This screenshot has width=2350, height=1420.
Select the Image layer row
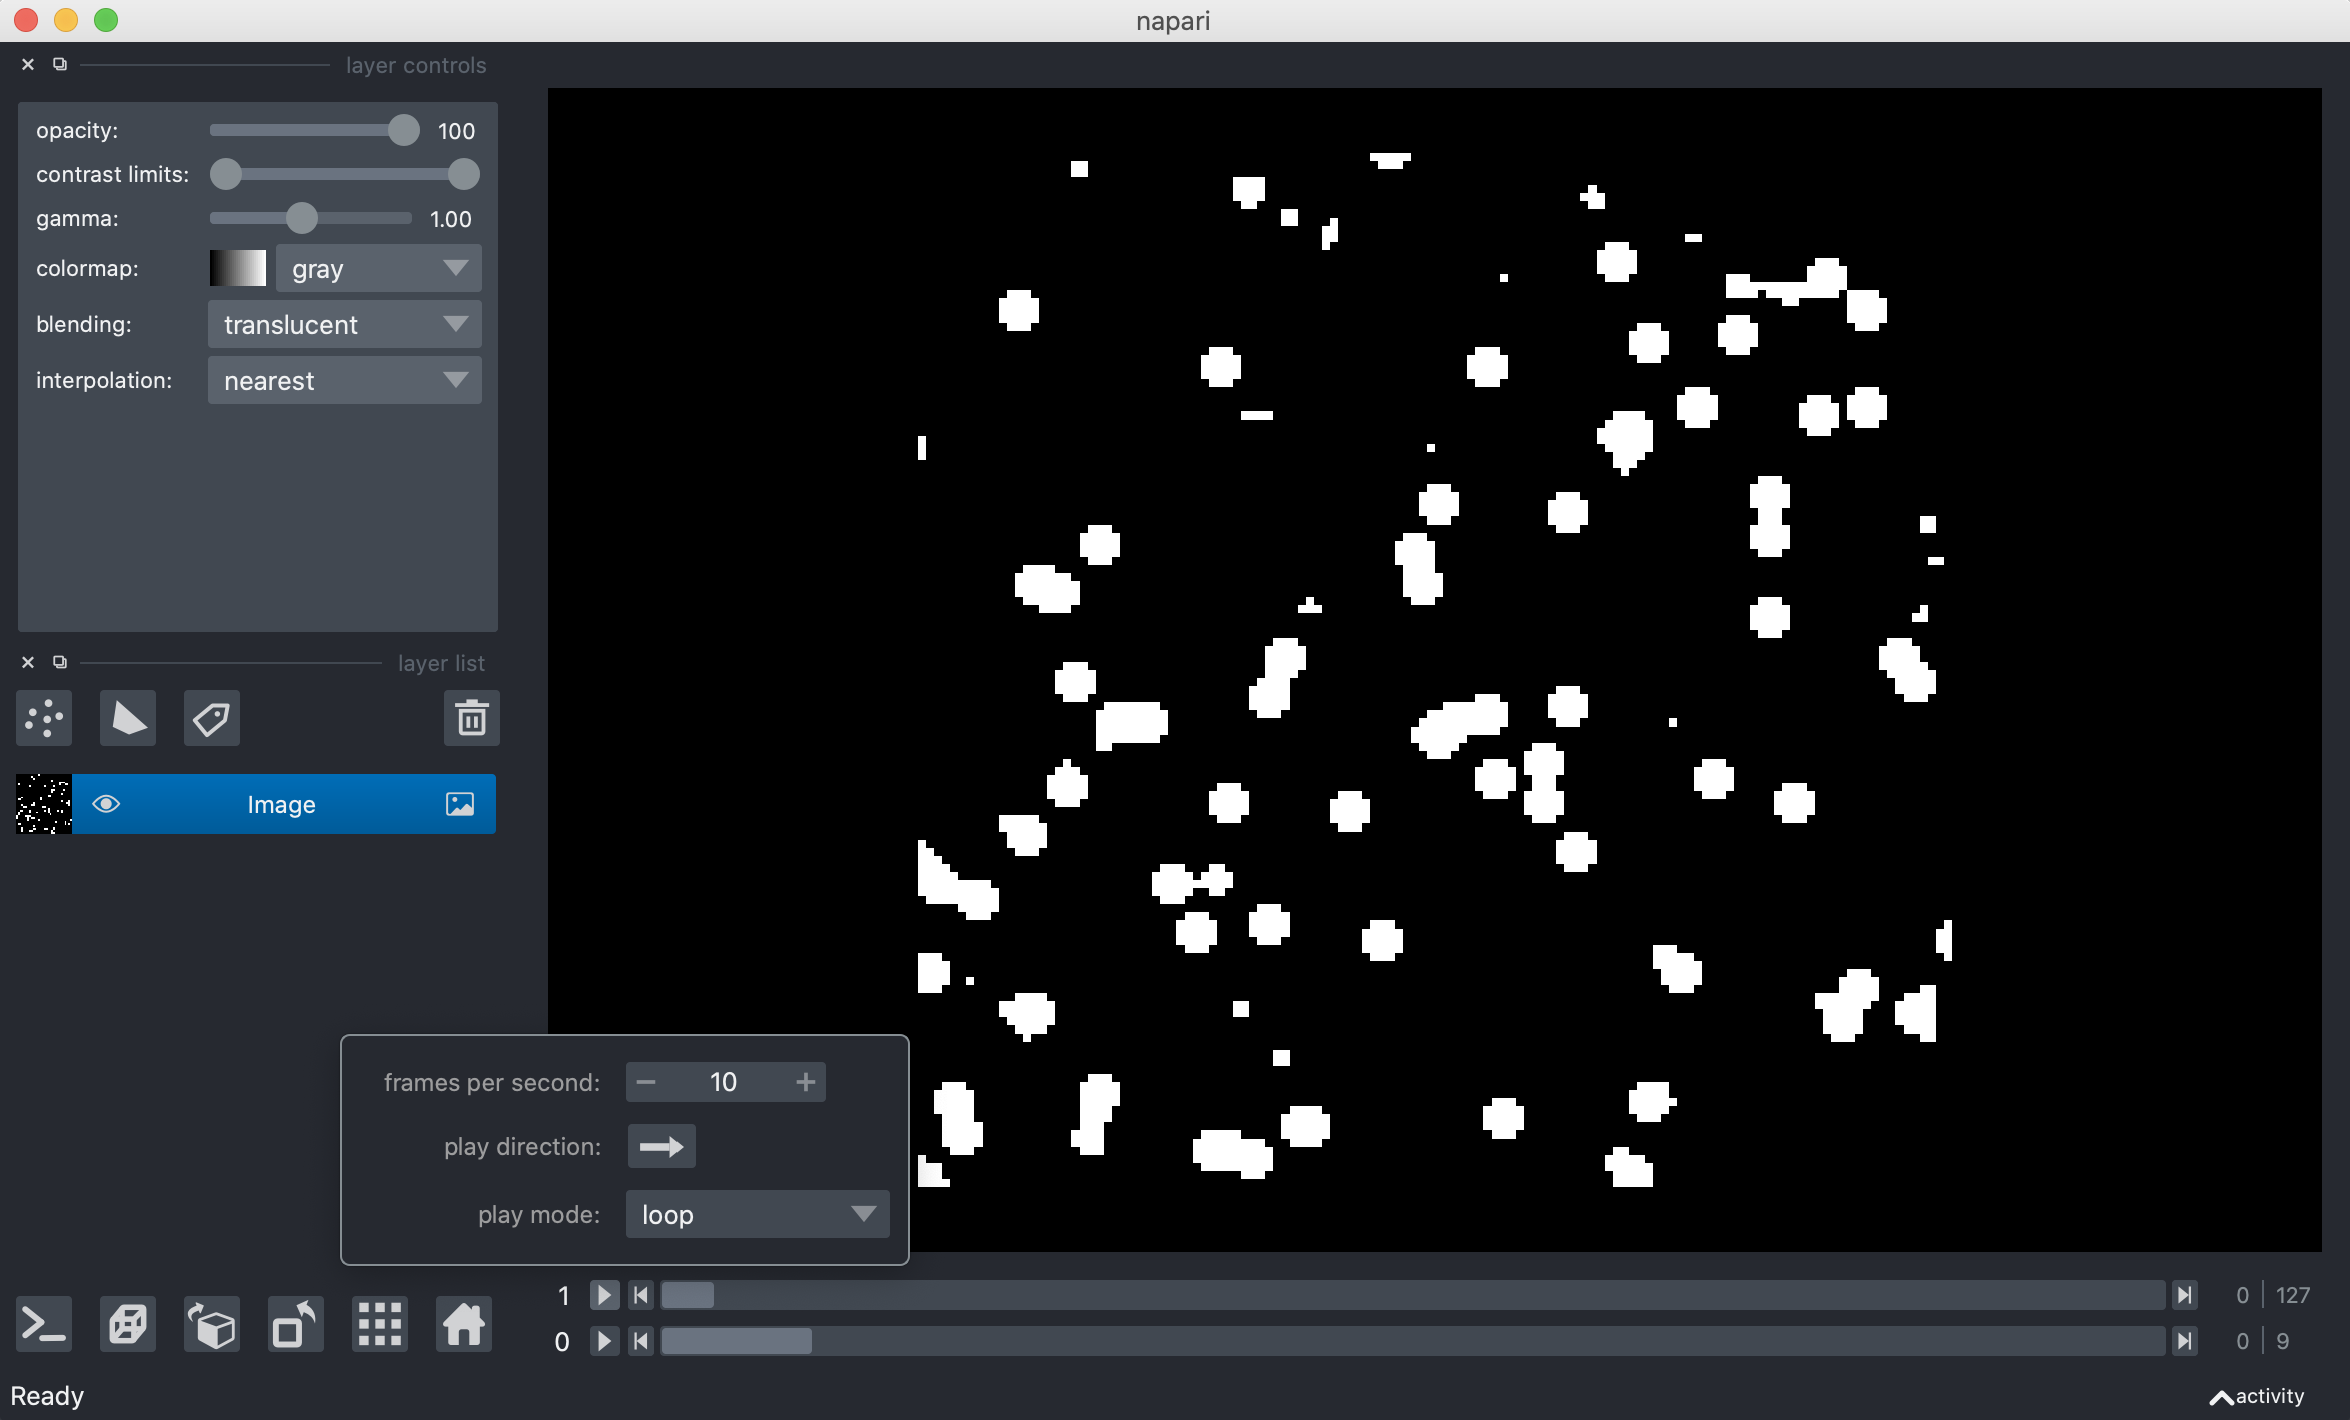[x=256, y=804]
